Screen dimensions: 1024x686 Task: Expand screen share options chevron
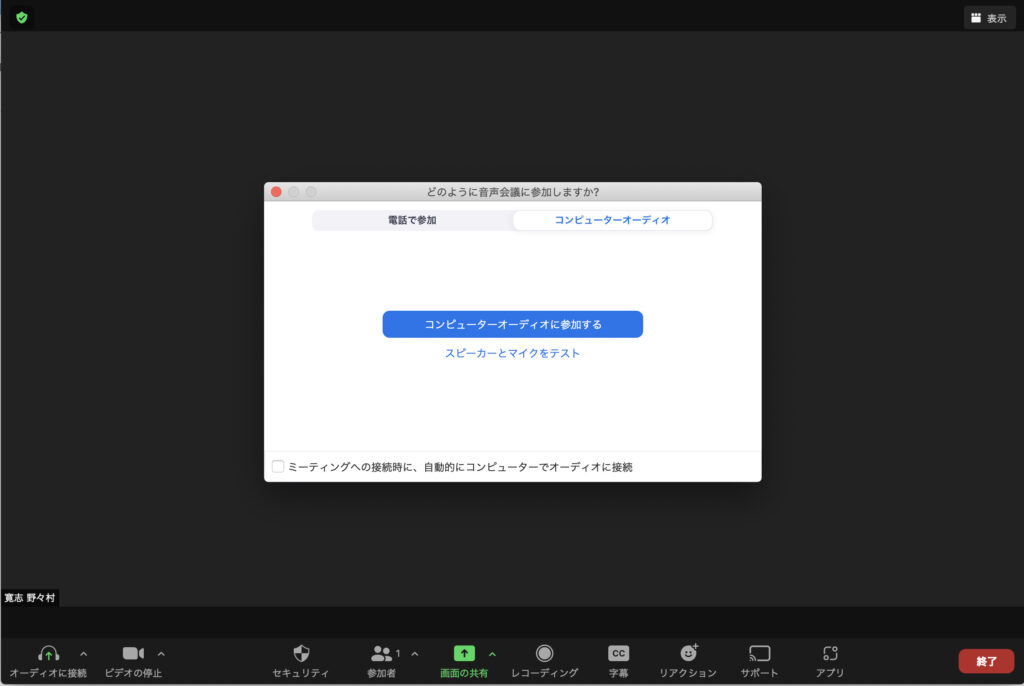(492, 653)
